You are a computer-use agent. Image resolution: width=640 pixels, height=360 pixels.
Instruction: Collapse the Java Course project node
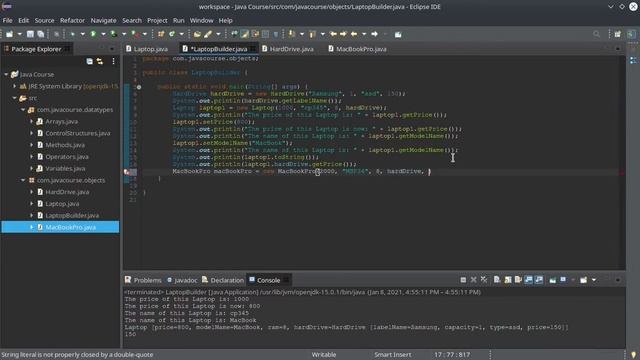click(x=6, y=74)
